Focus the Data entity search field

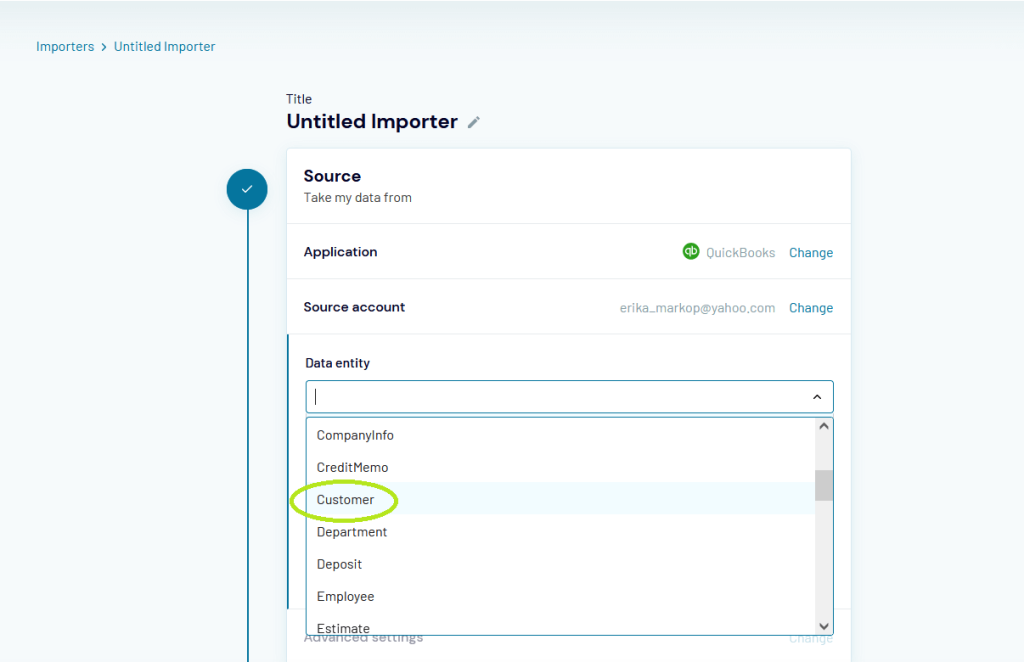tap(555, 397)
